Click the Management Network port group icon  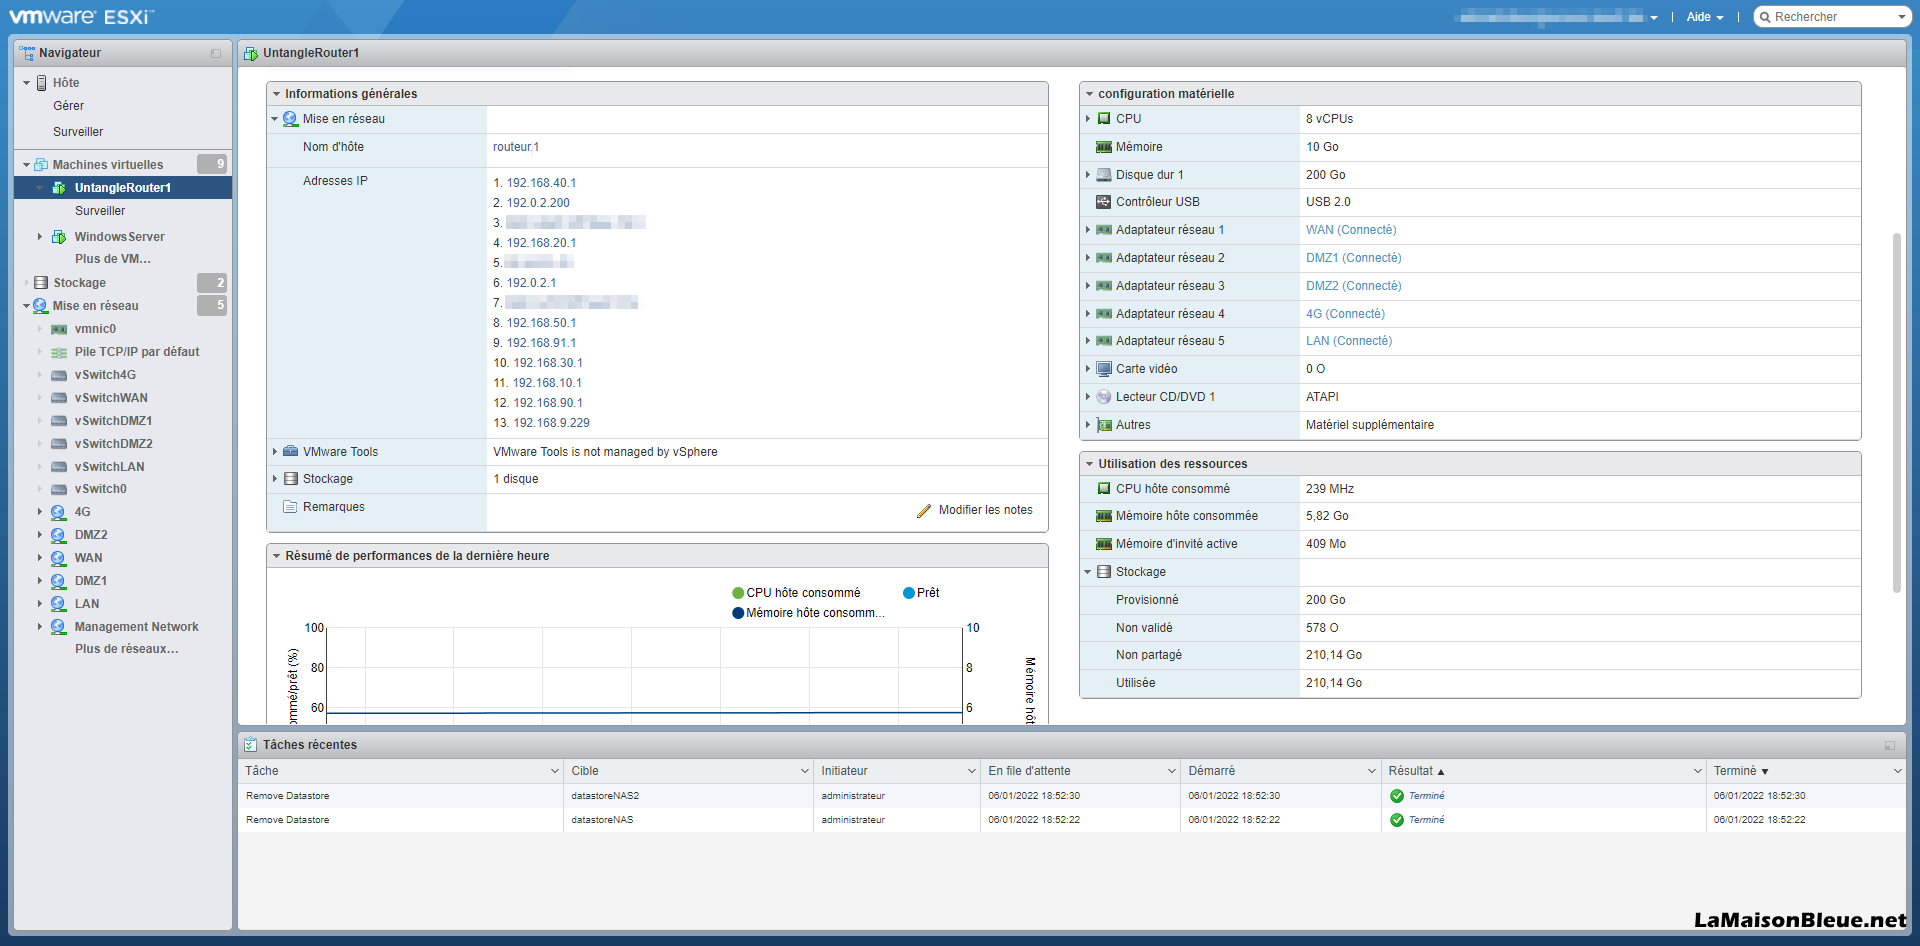pyautogui.click(x=58, y=627)
